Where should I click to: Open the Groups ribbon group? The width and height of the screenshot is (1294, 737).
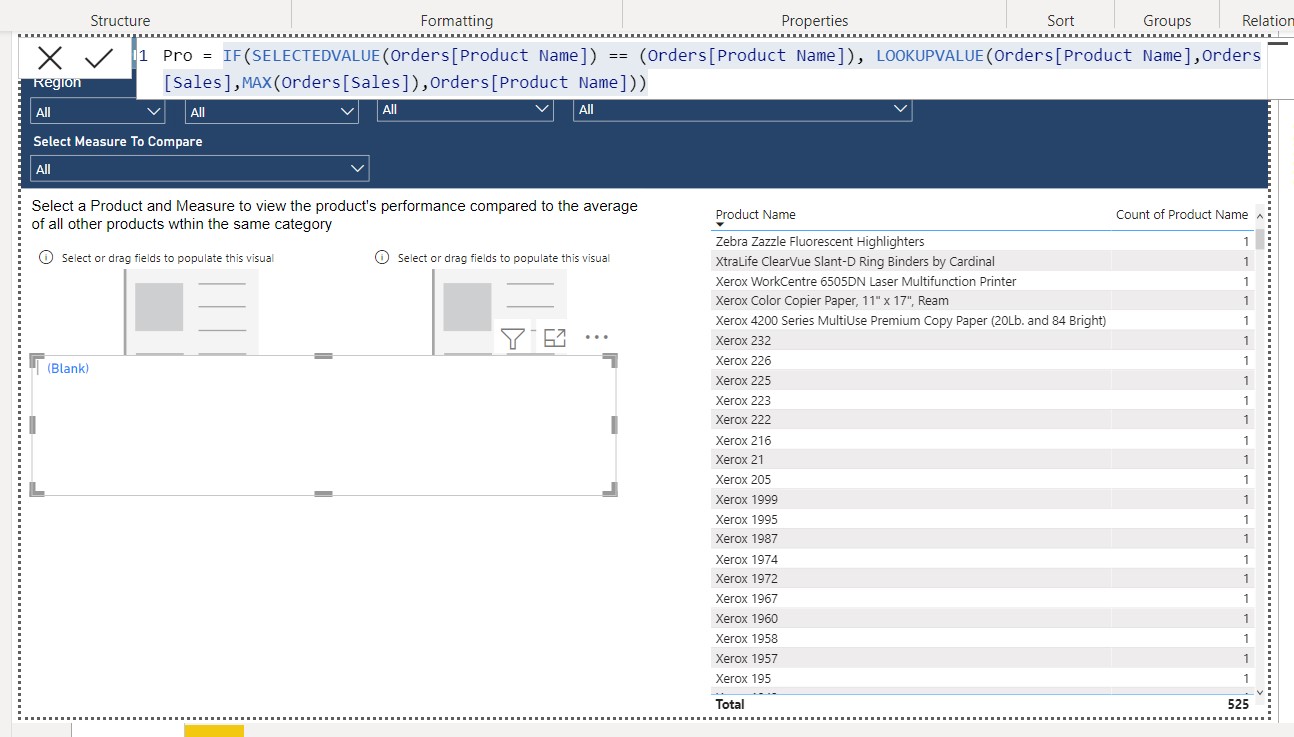tap(1167, 20)
